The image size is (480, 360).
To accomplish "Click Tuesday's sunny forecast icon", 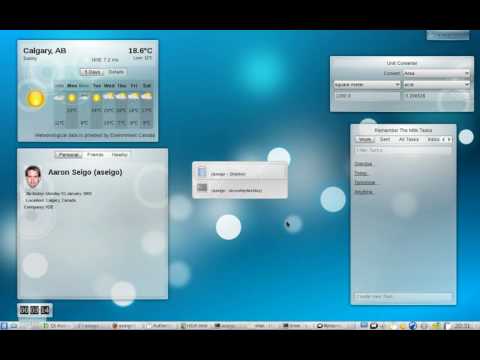I will (x=96, y=98).
